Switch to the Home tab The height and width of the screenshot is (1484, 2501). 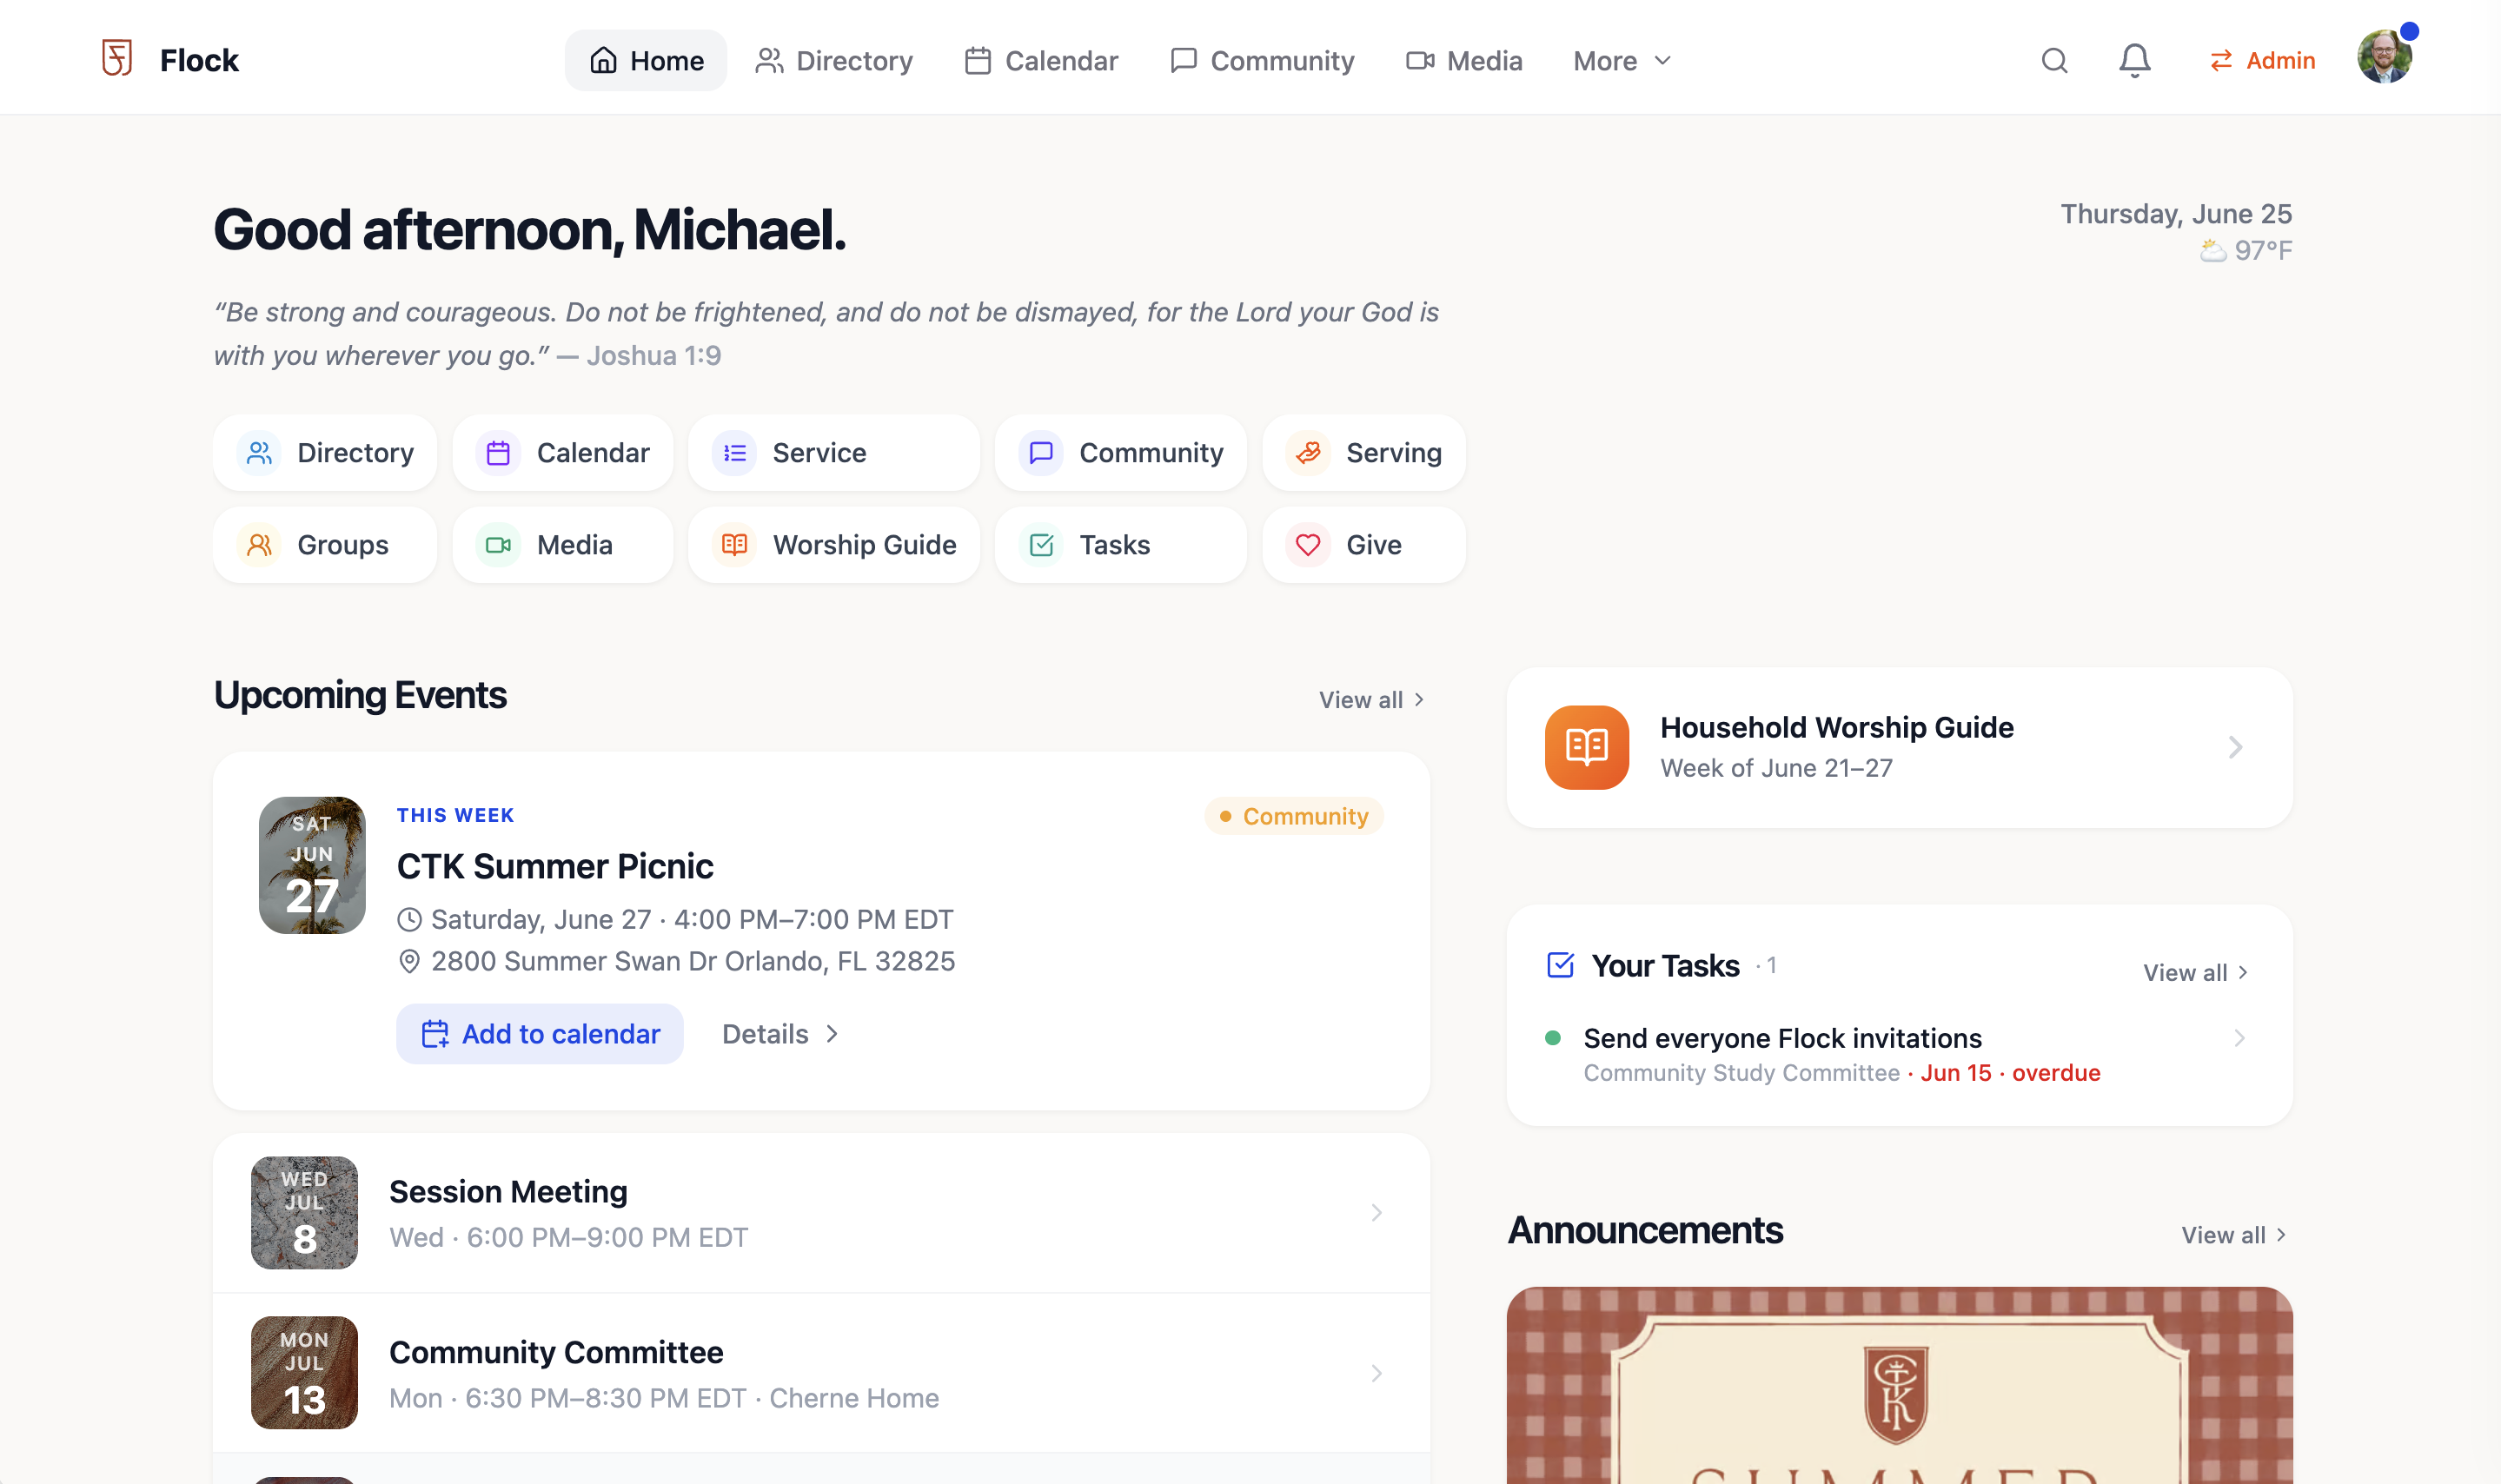(646, 61)
